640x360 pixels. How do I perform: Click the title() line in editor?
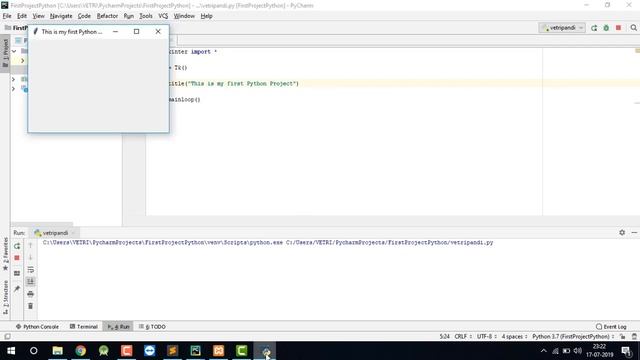234,83
